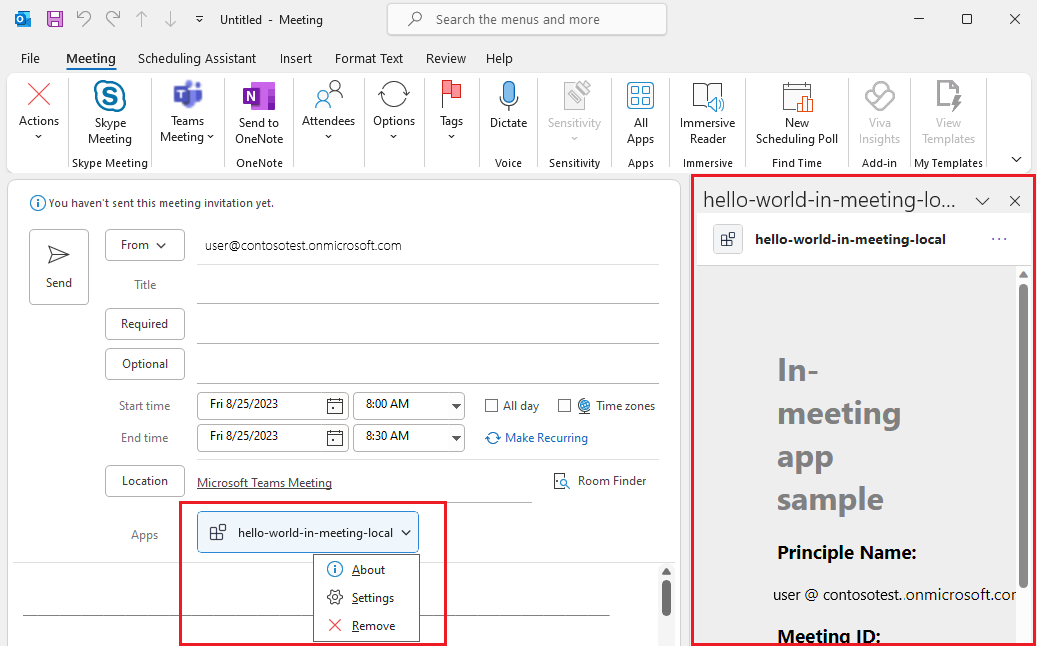
Task: Click the app icon in side panel header
Action: [x=727, y=239]
